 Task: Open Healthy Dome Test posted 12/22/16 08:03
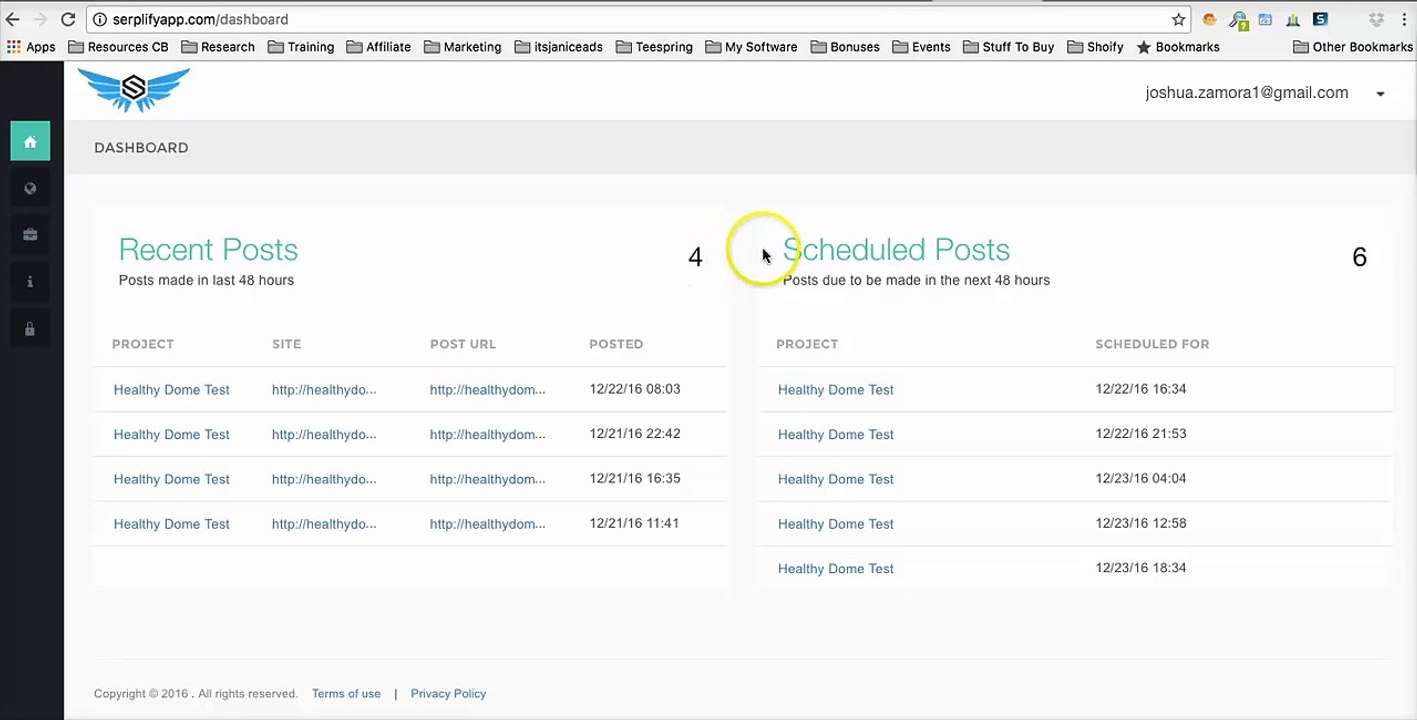(171, 390)
